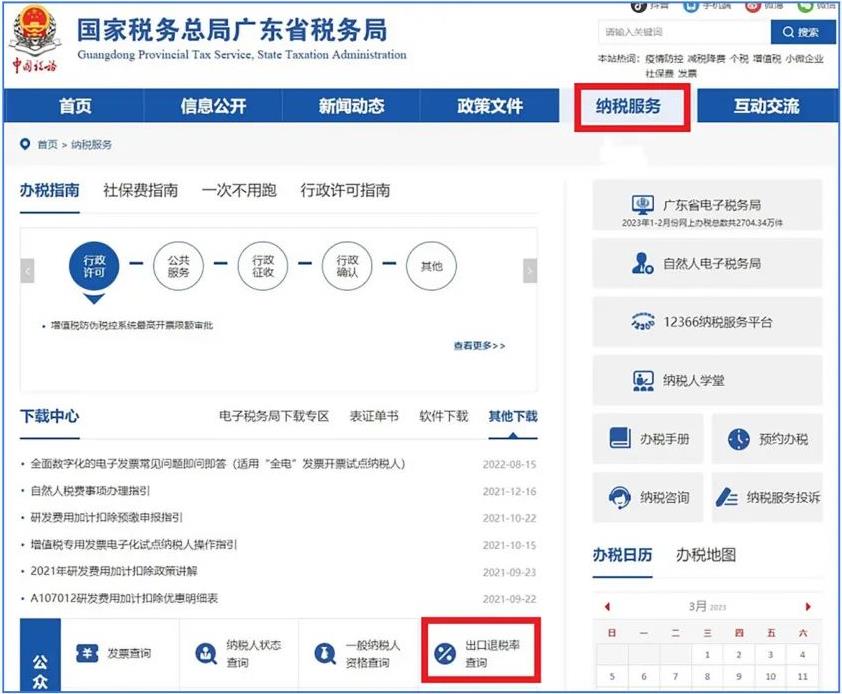The height and width of the screenshot is (694, 842).
Task: Select the 公共服务 circle category
Action: click(x=178, y=266)
